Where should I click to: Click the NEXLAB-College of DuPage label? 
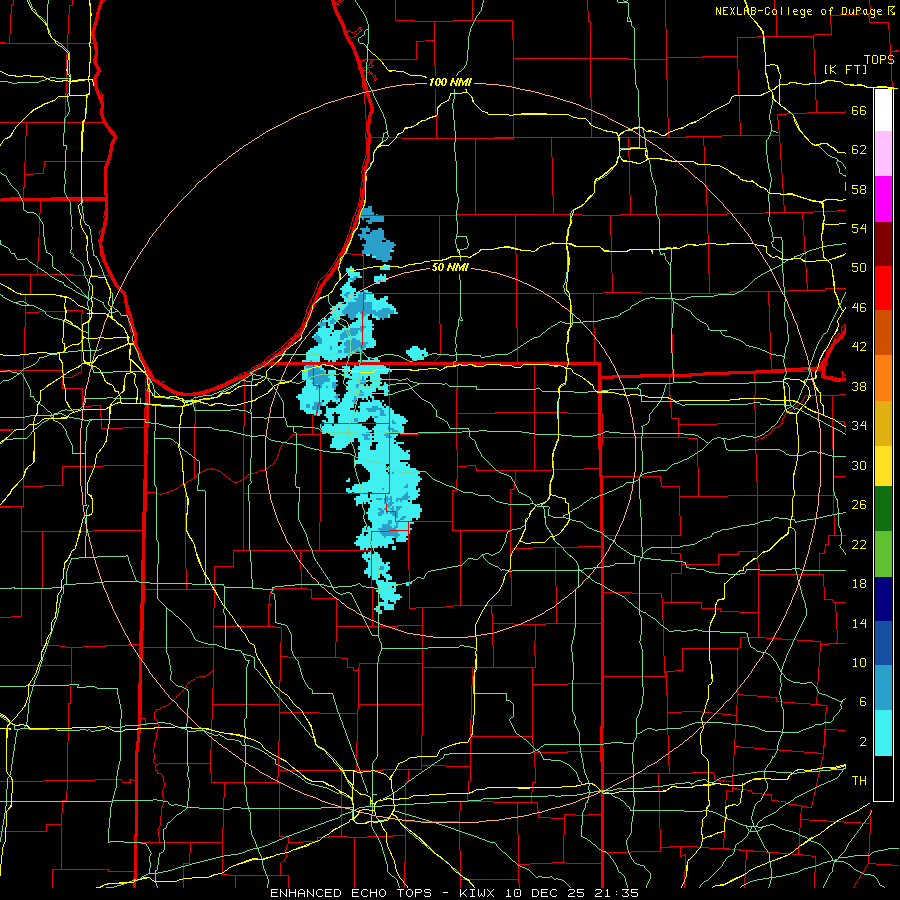798,11
